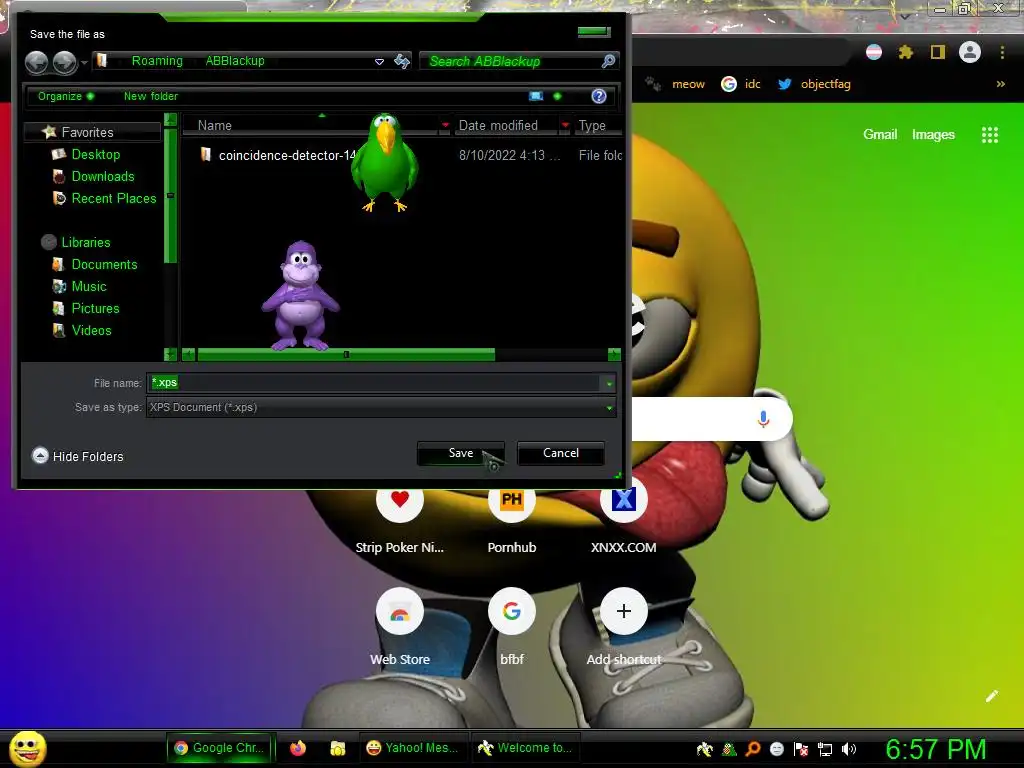Click the purple Bonzi gorilla character
Screen dimensions: 1024x768
pyautogui.click(x=300, y=296)
